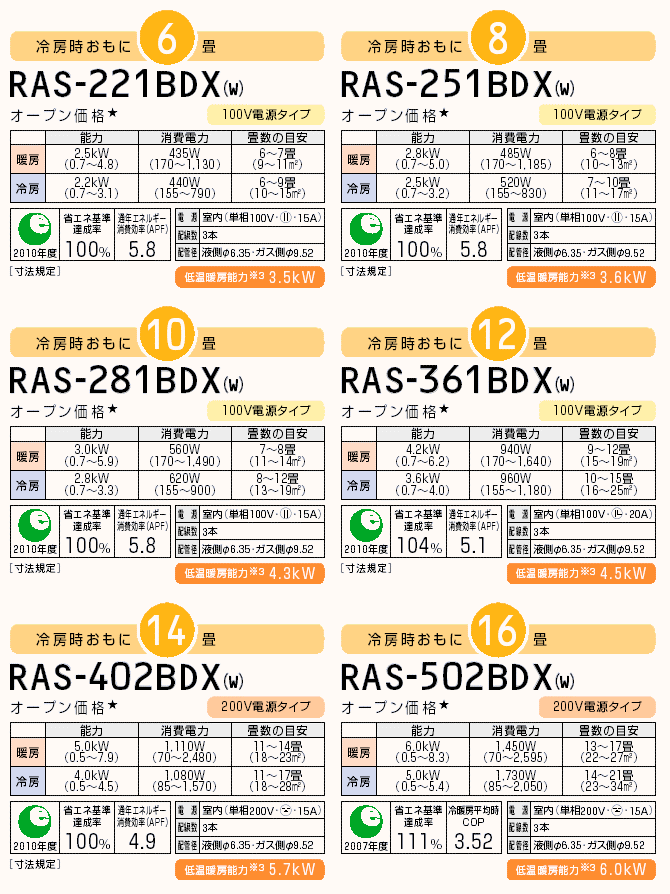Screen dimensions: 670x894
Task: Click the 低温暖房能力 6.0kW badge
Action: click(581, 869)
